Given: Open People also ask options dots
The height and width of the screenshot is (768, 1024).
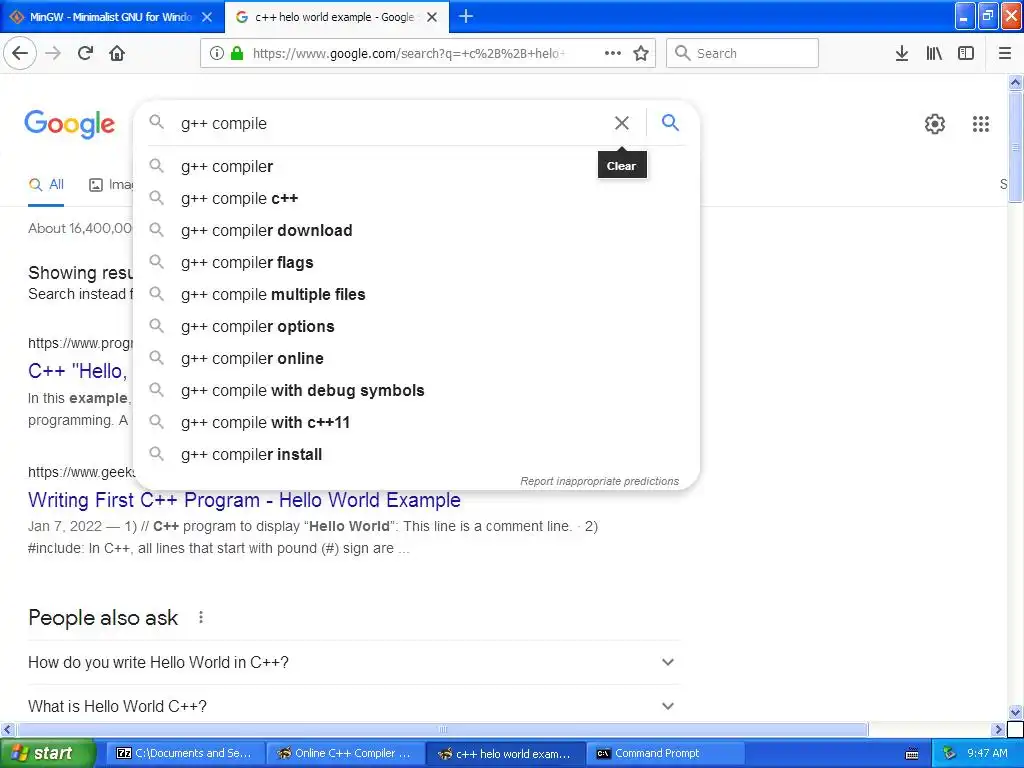Looking at the screenshot, I should click(201, 617).
